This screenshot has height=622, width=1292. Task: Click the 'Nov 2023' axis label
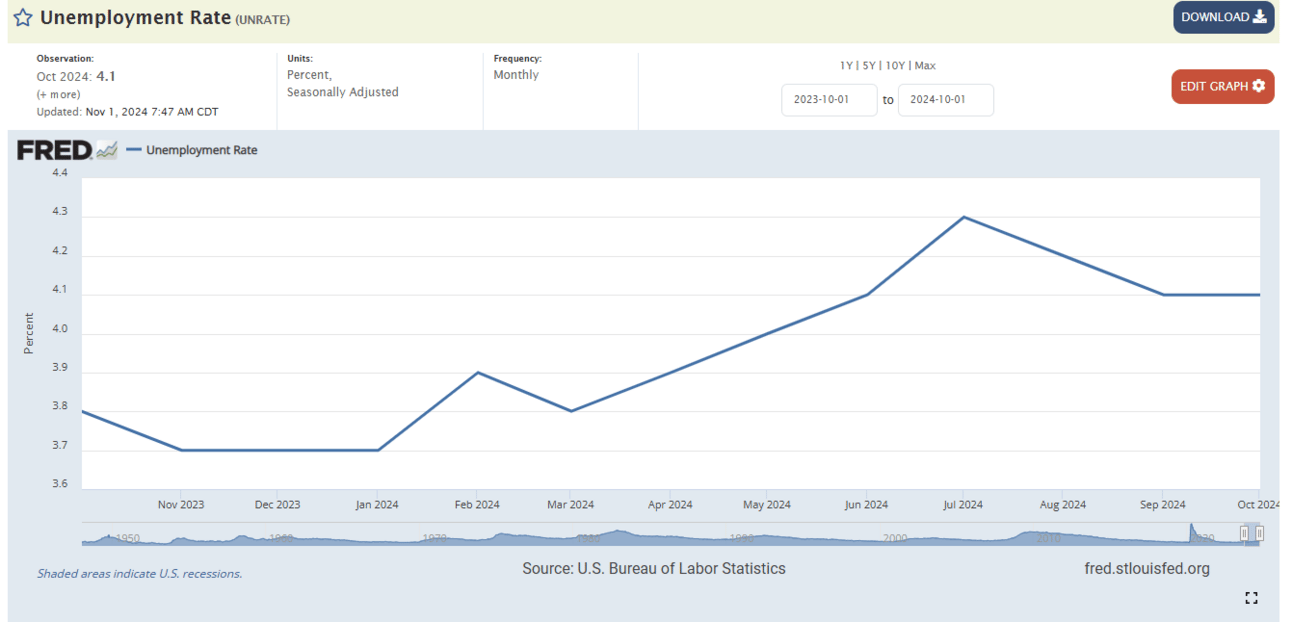click(181, 505)
